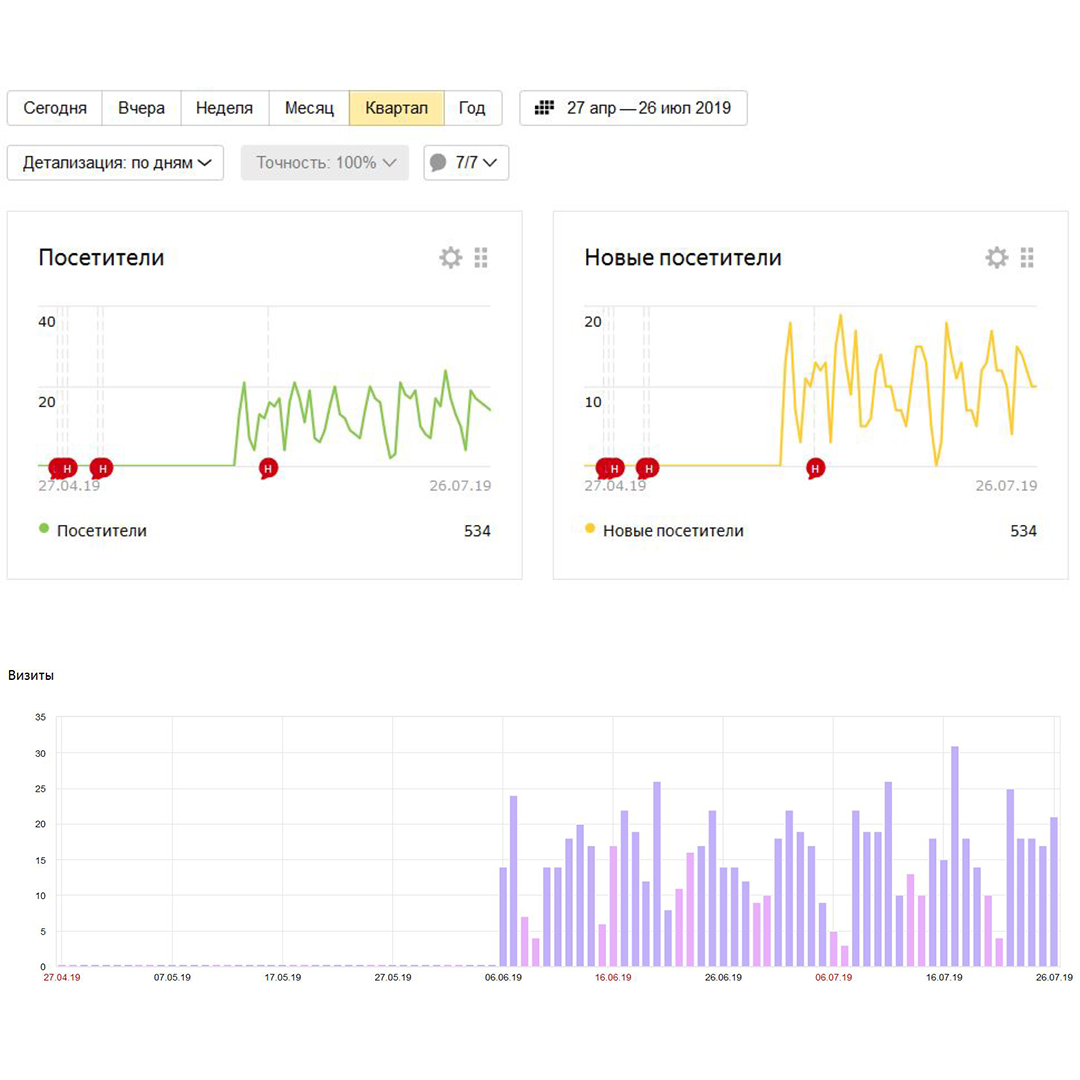Screen dimensions: 1080x1080
Task: Click the 534 total in Новые посетители widget
Action: (x=1024, y=531)
